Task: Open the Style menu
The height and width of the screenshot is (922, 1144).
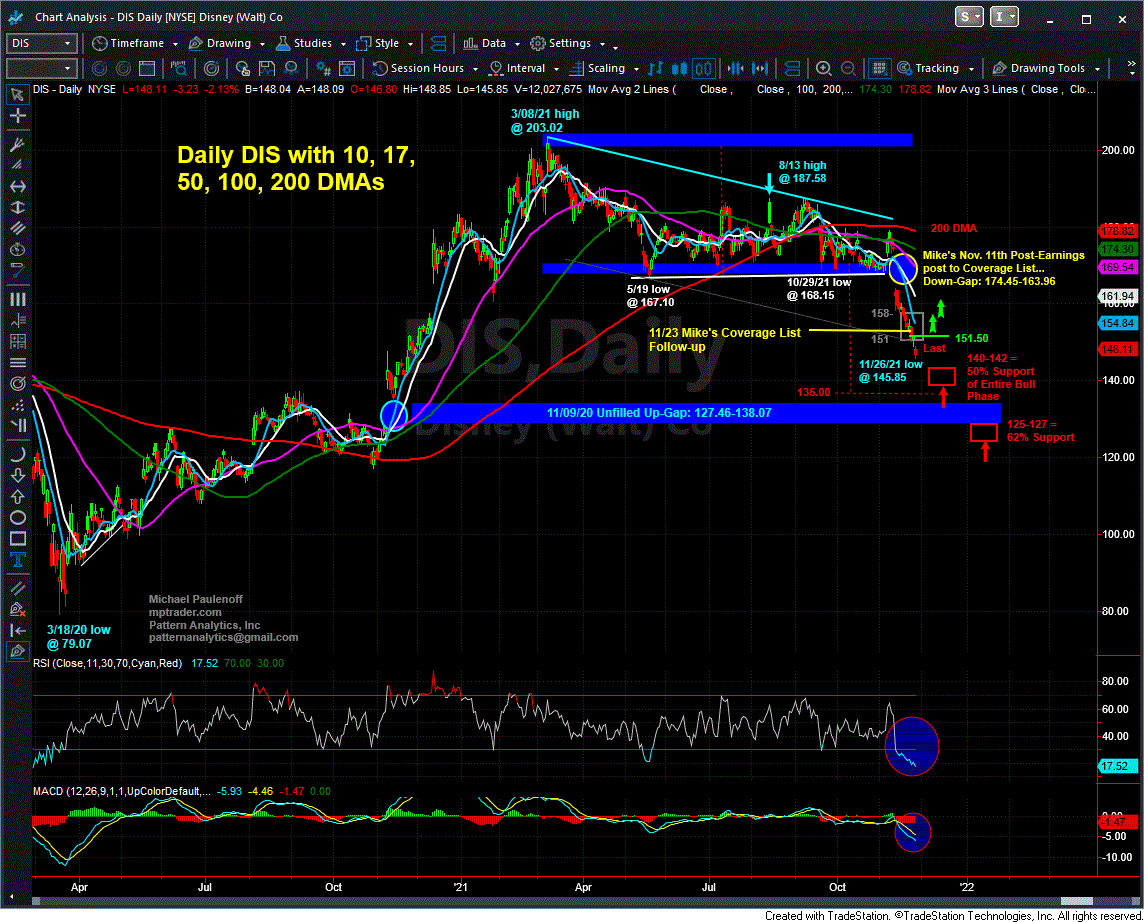Action: pos(378,44)
